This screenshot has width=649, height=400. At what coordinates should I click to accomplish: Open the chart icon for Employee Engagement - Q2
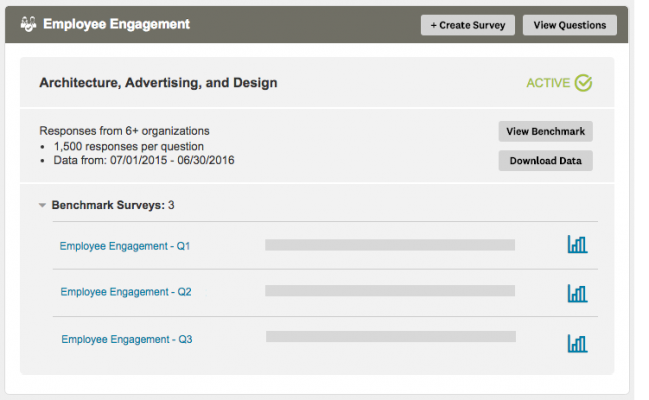(577, 294)
